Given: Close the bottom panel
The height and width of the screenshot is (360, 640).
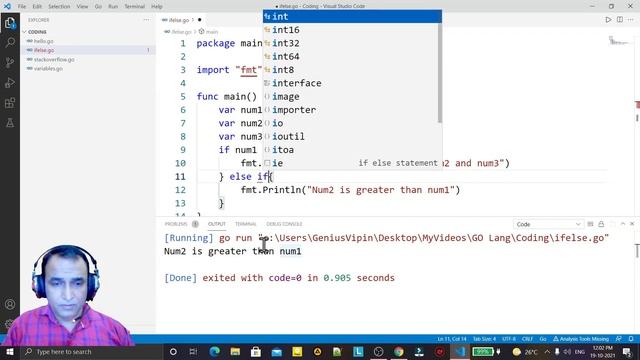Looking at the screenshot, I should click(632, 224).
